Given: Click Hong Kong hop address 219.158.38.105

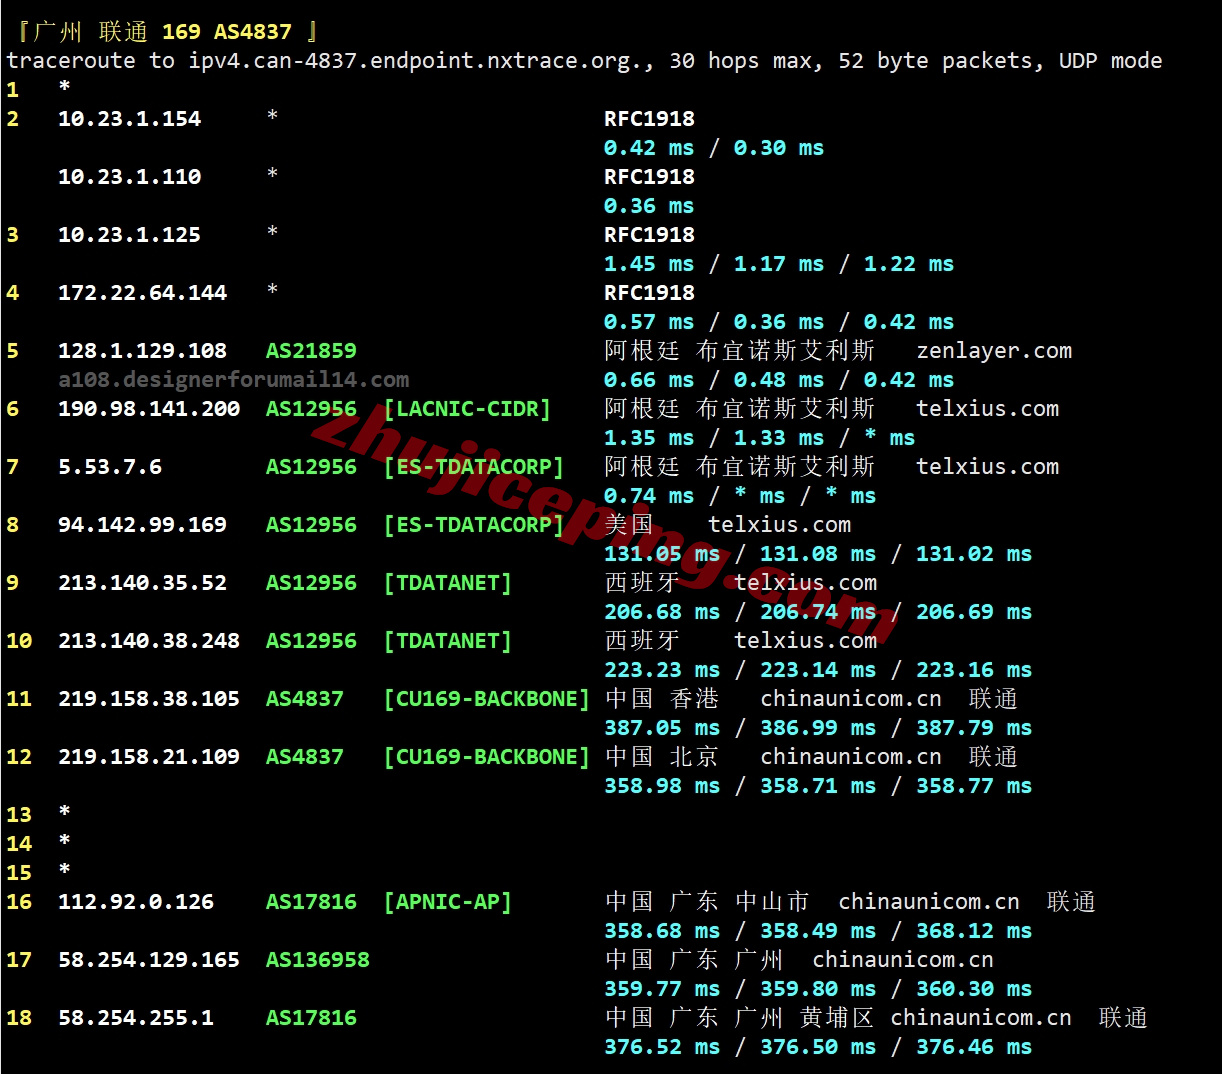Looking at the screenshot, I should coord(149,699).
